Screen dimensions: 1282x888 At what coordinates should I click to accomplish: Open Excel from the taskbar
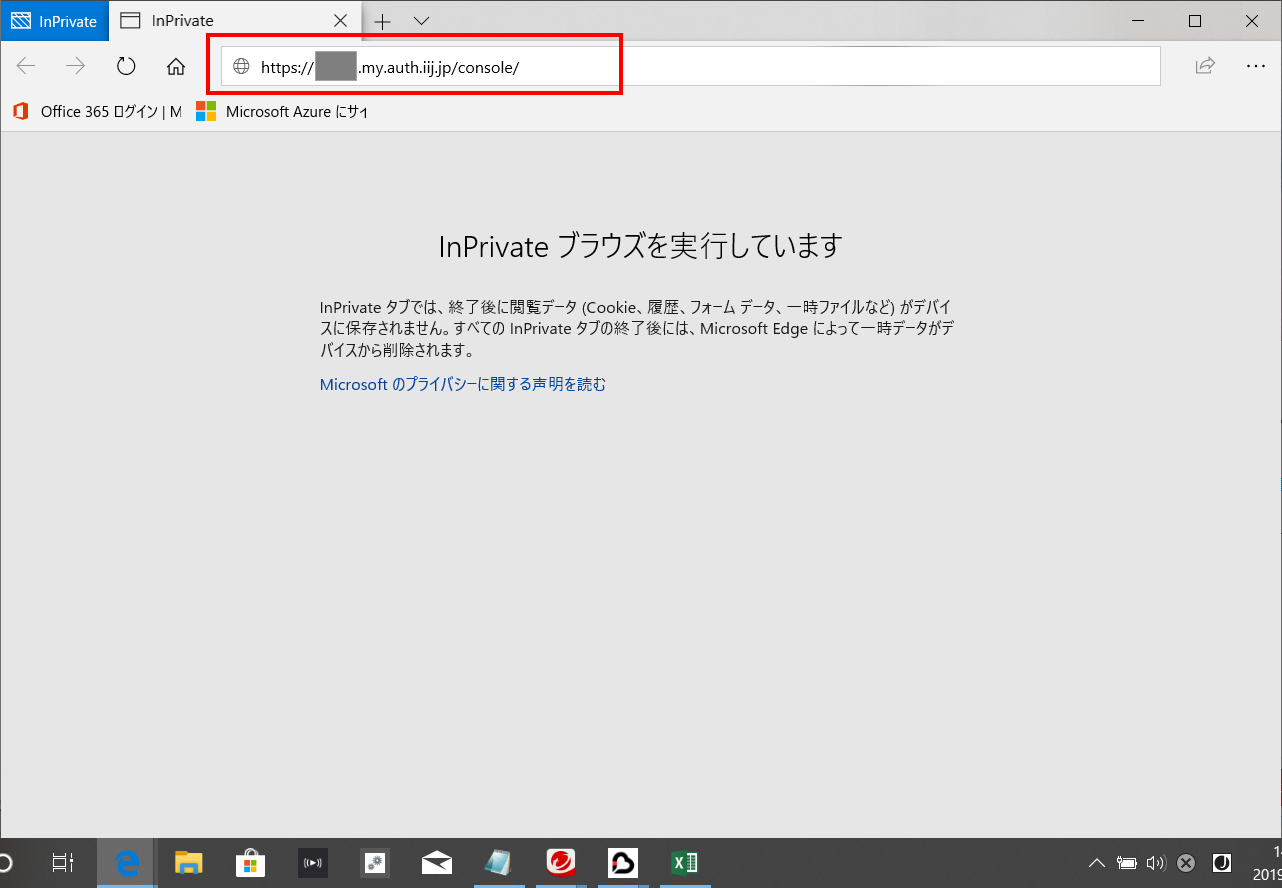pyautogui.click(x=685, y=863)
